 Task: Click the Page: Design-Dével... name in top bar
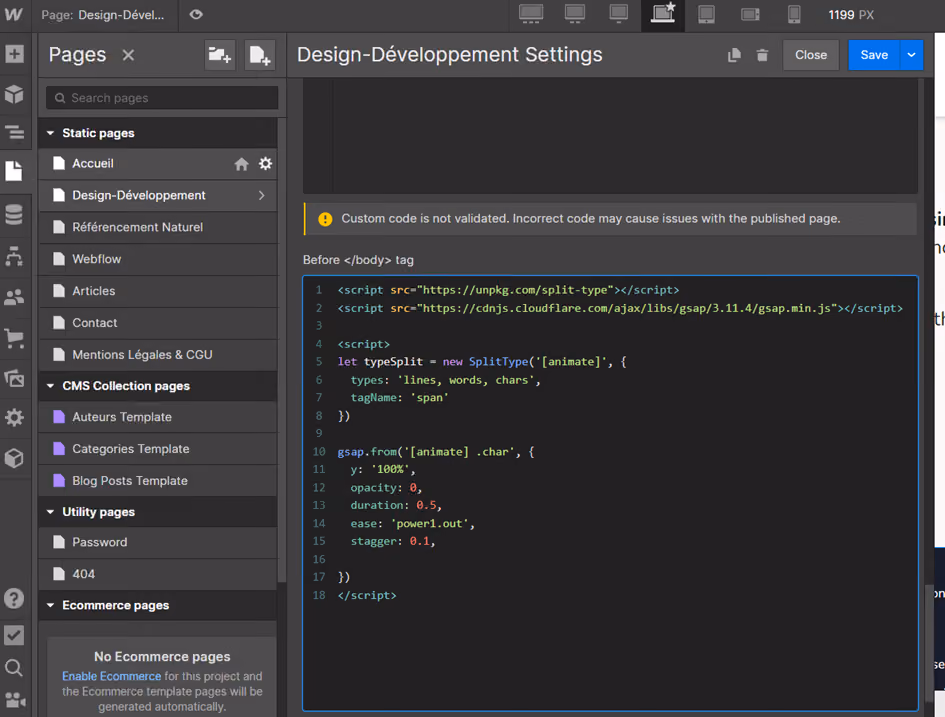(102, 15)
